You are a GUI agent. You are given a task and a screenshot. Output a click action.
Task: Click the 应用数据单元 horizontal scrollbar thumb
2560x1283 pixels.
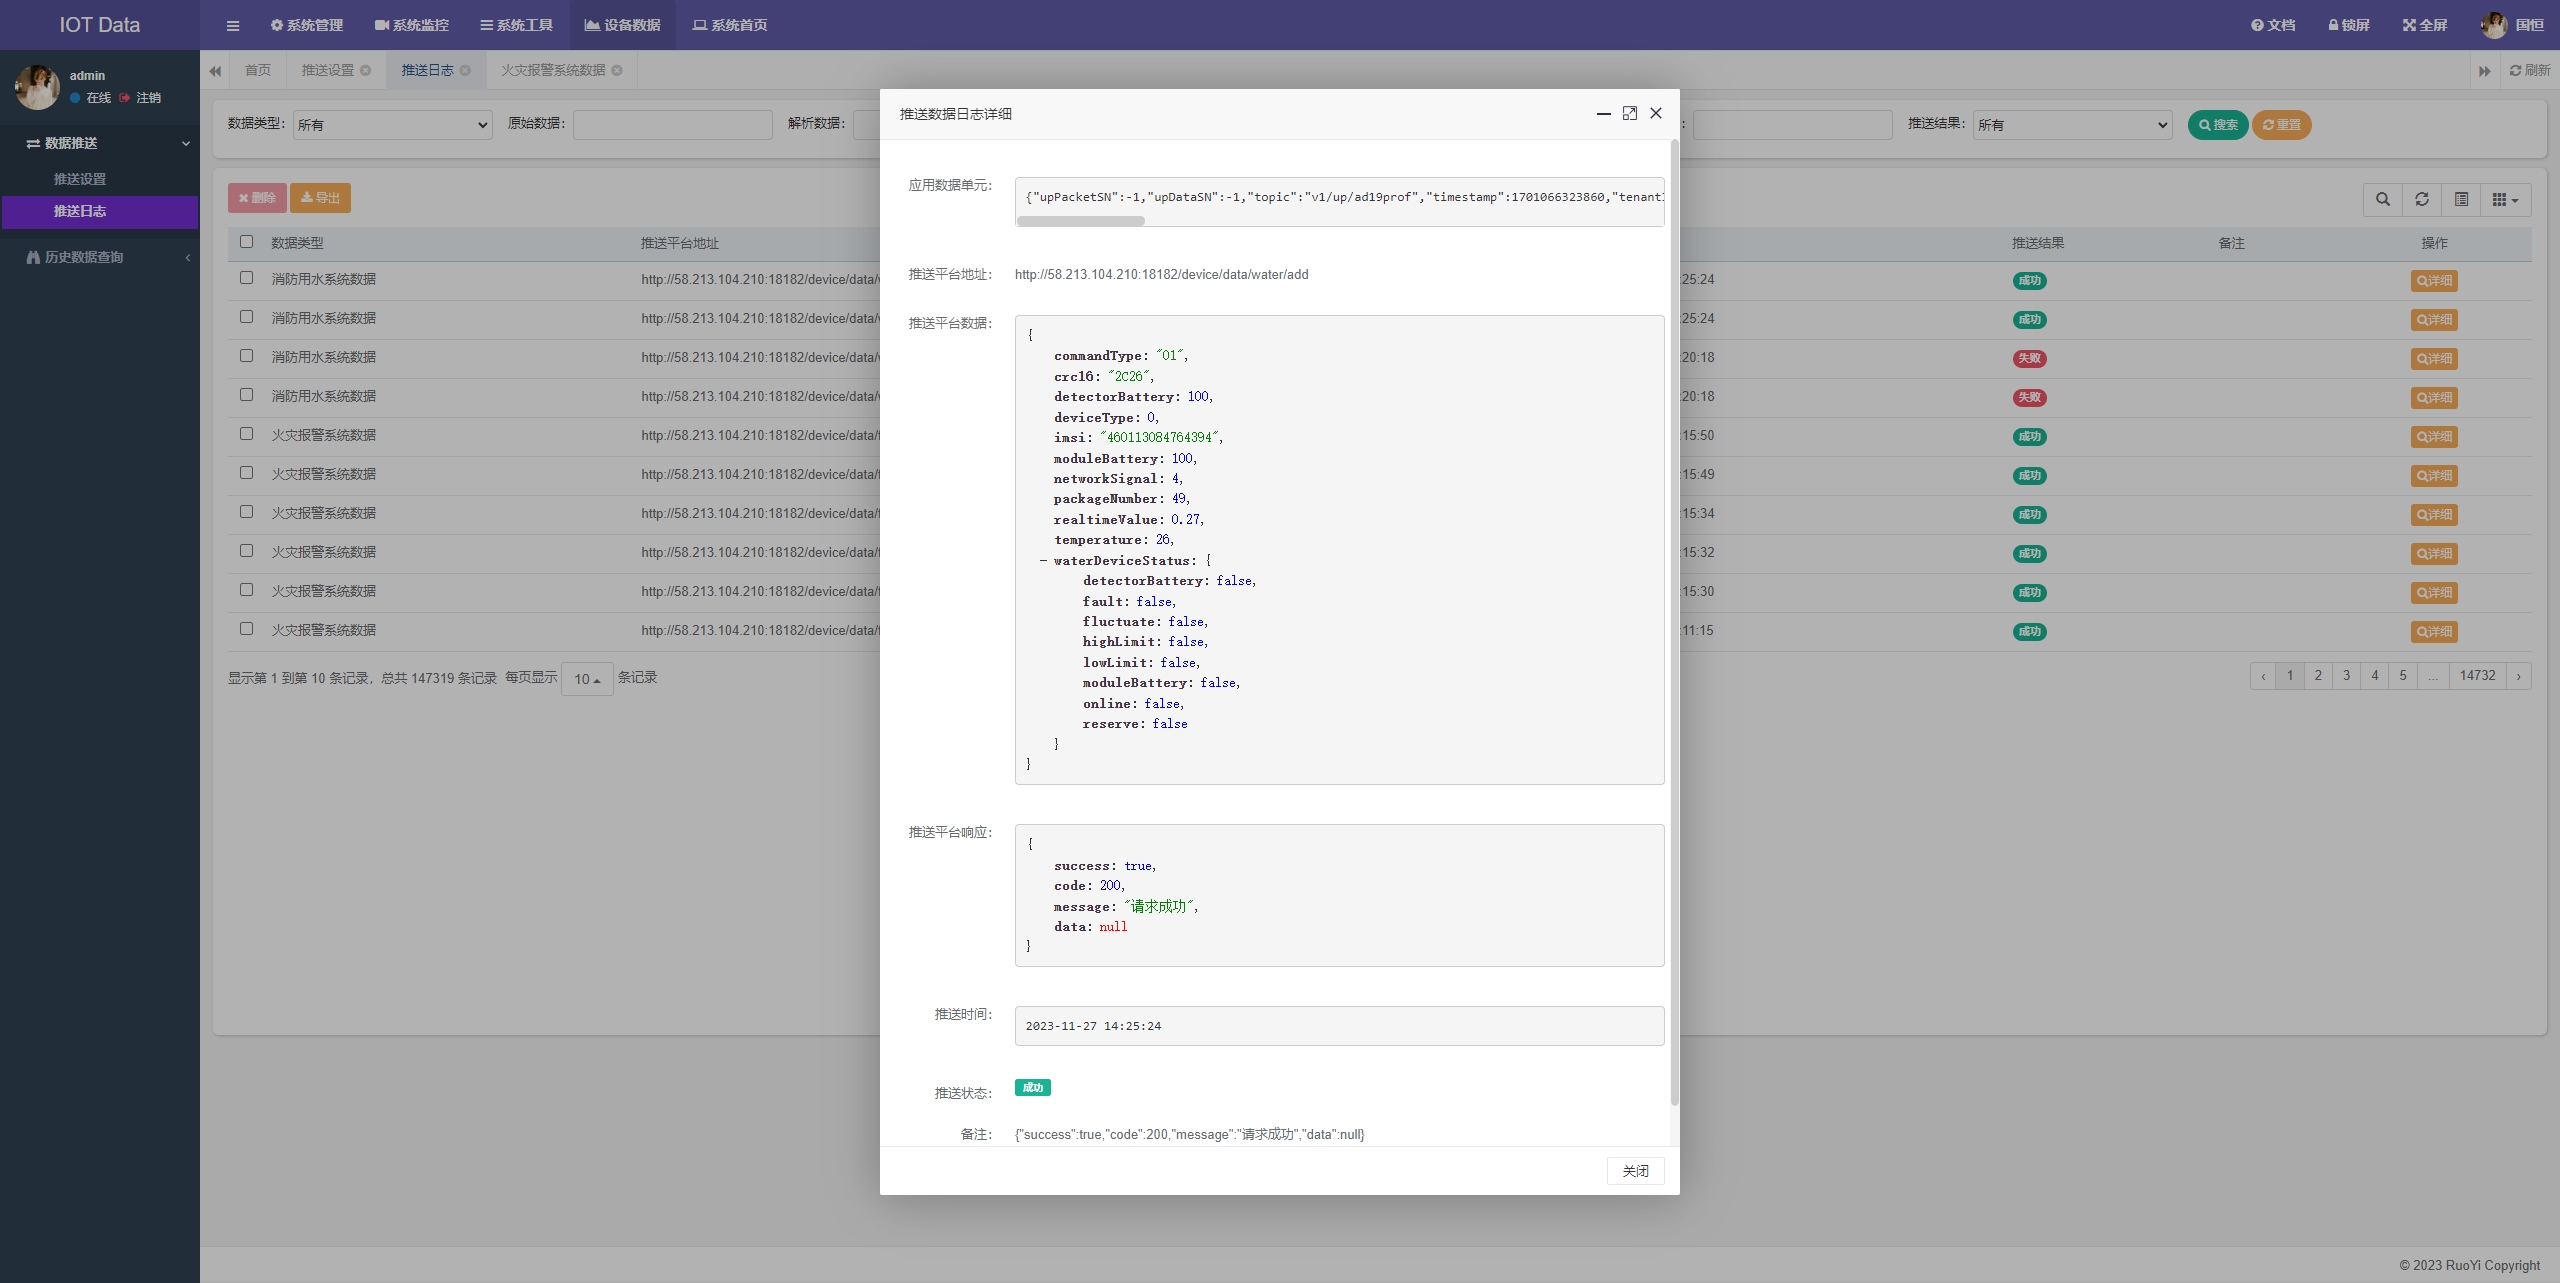point(1081,221)
